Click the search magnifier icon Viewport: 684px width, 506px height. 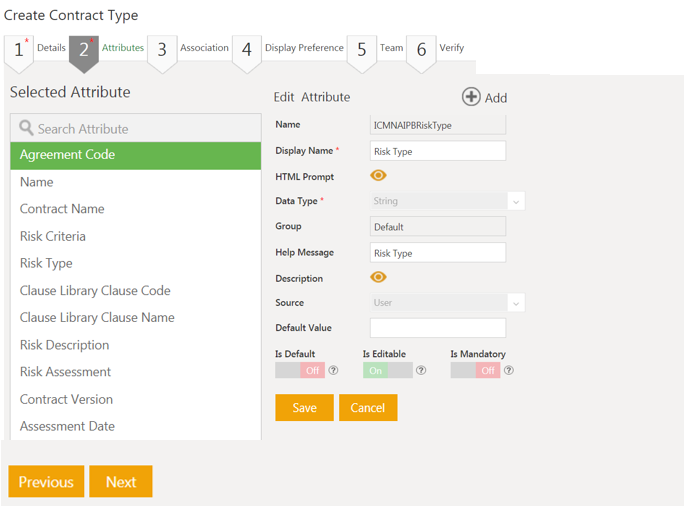pos(26,128)
